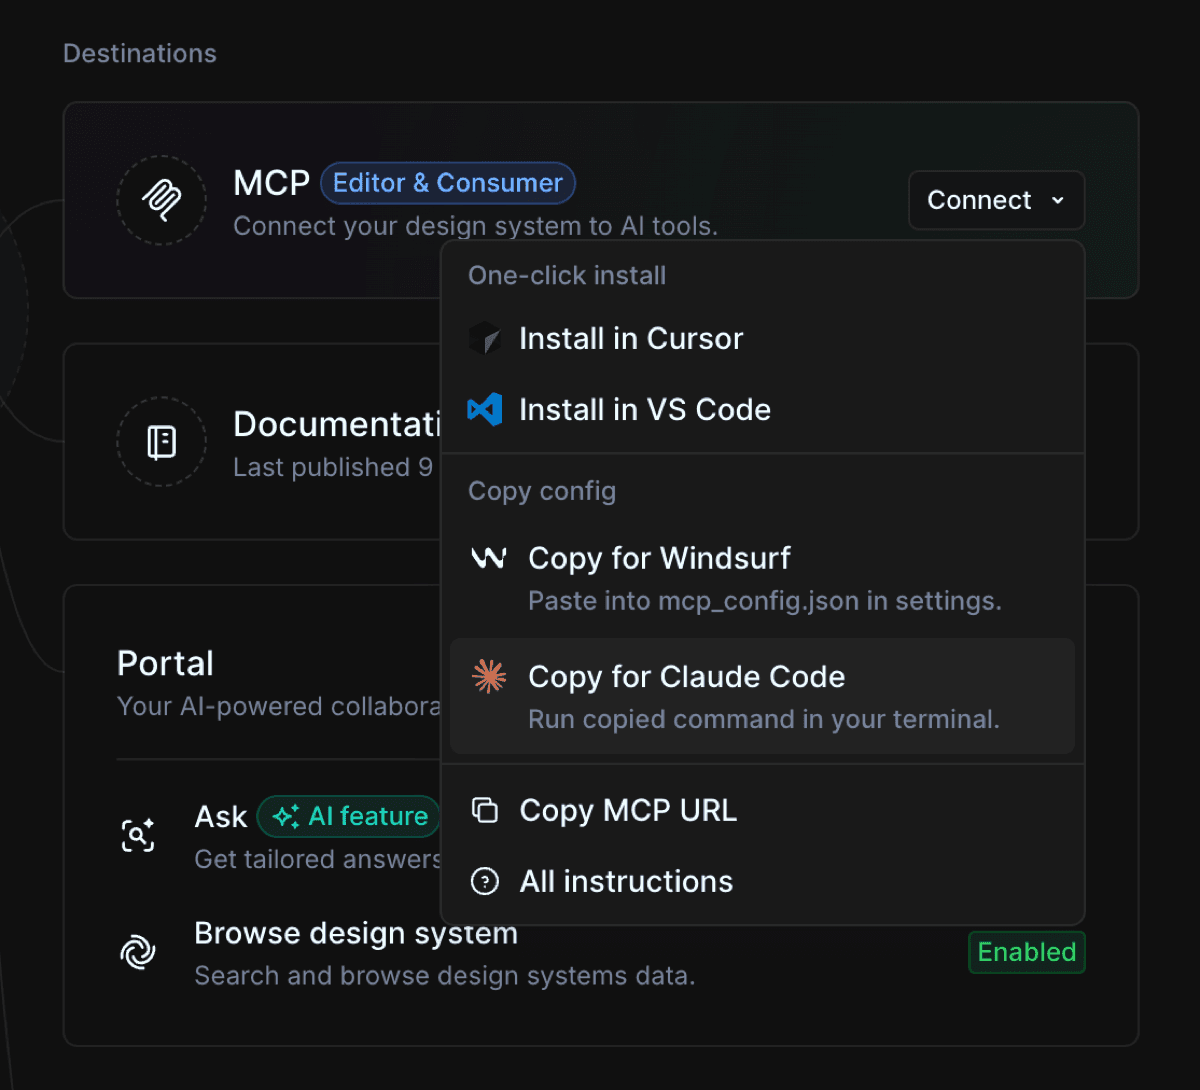
Task: Select Copy MCP URL
Action: click(763, 810)
